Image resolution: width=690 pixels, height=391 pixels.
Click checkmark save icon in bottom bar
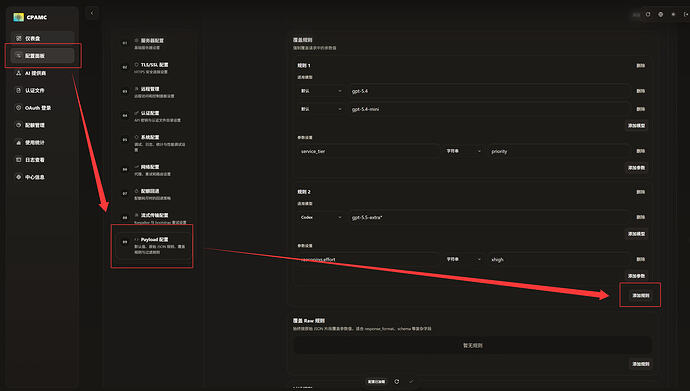click(x=411, y=381)
